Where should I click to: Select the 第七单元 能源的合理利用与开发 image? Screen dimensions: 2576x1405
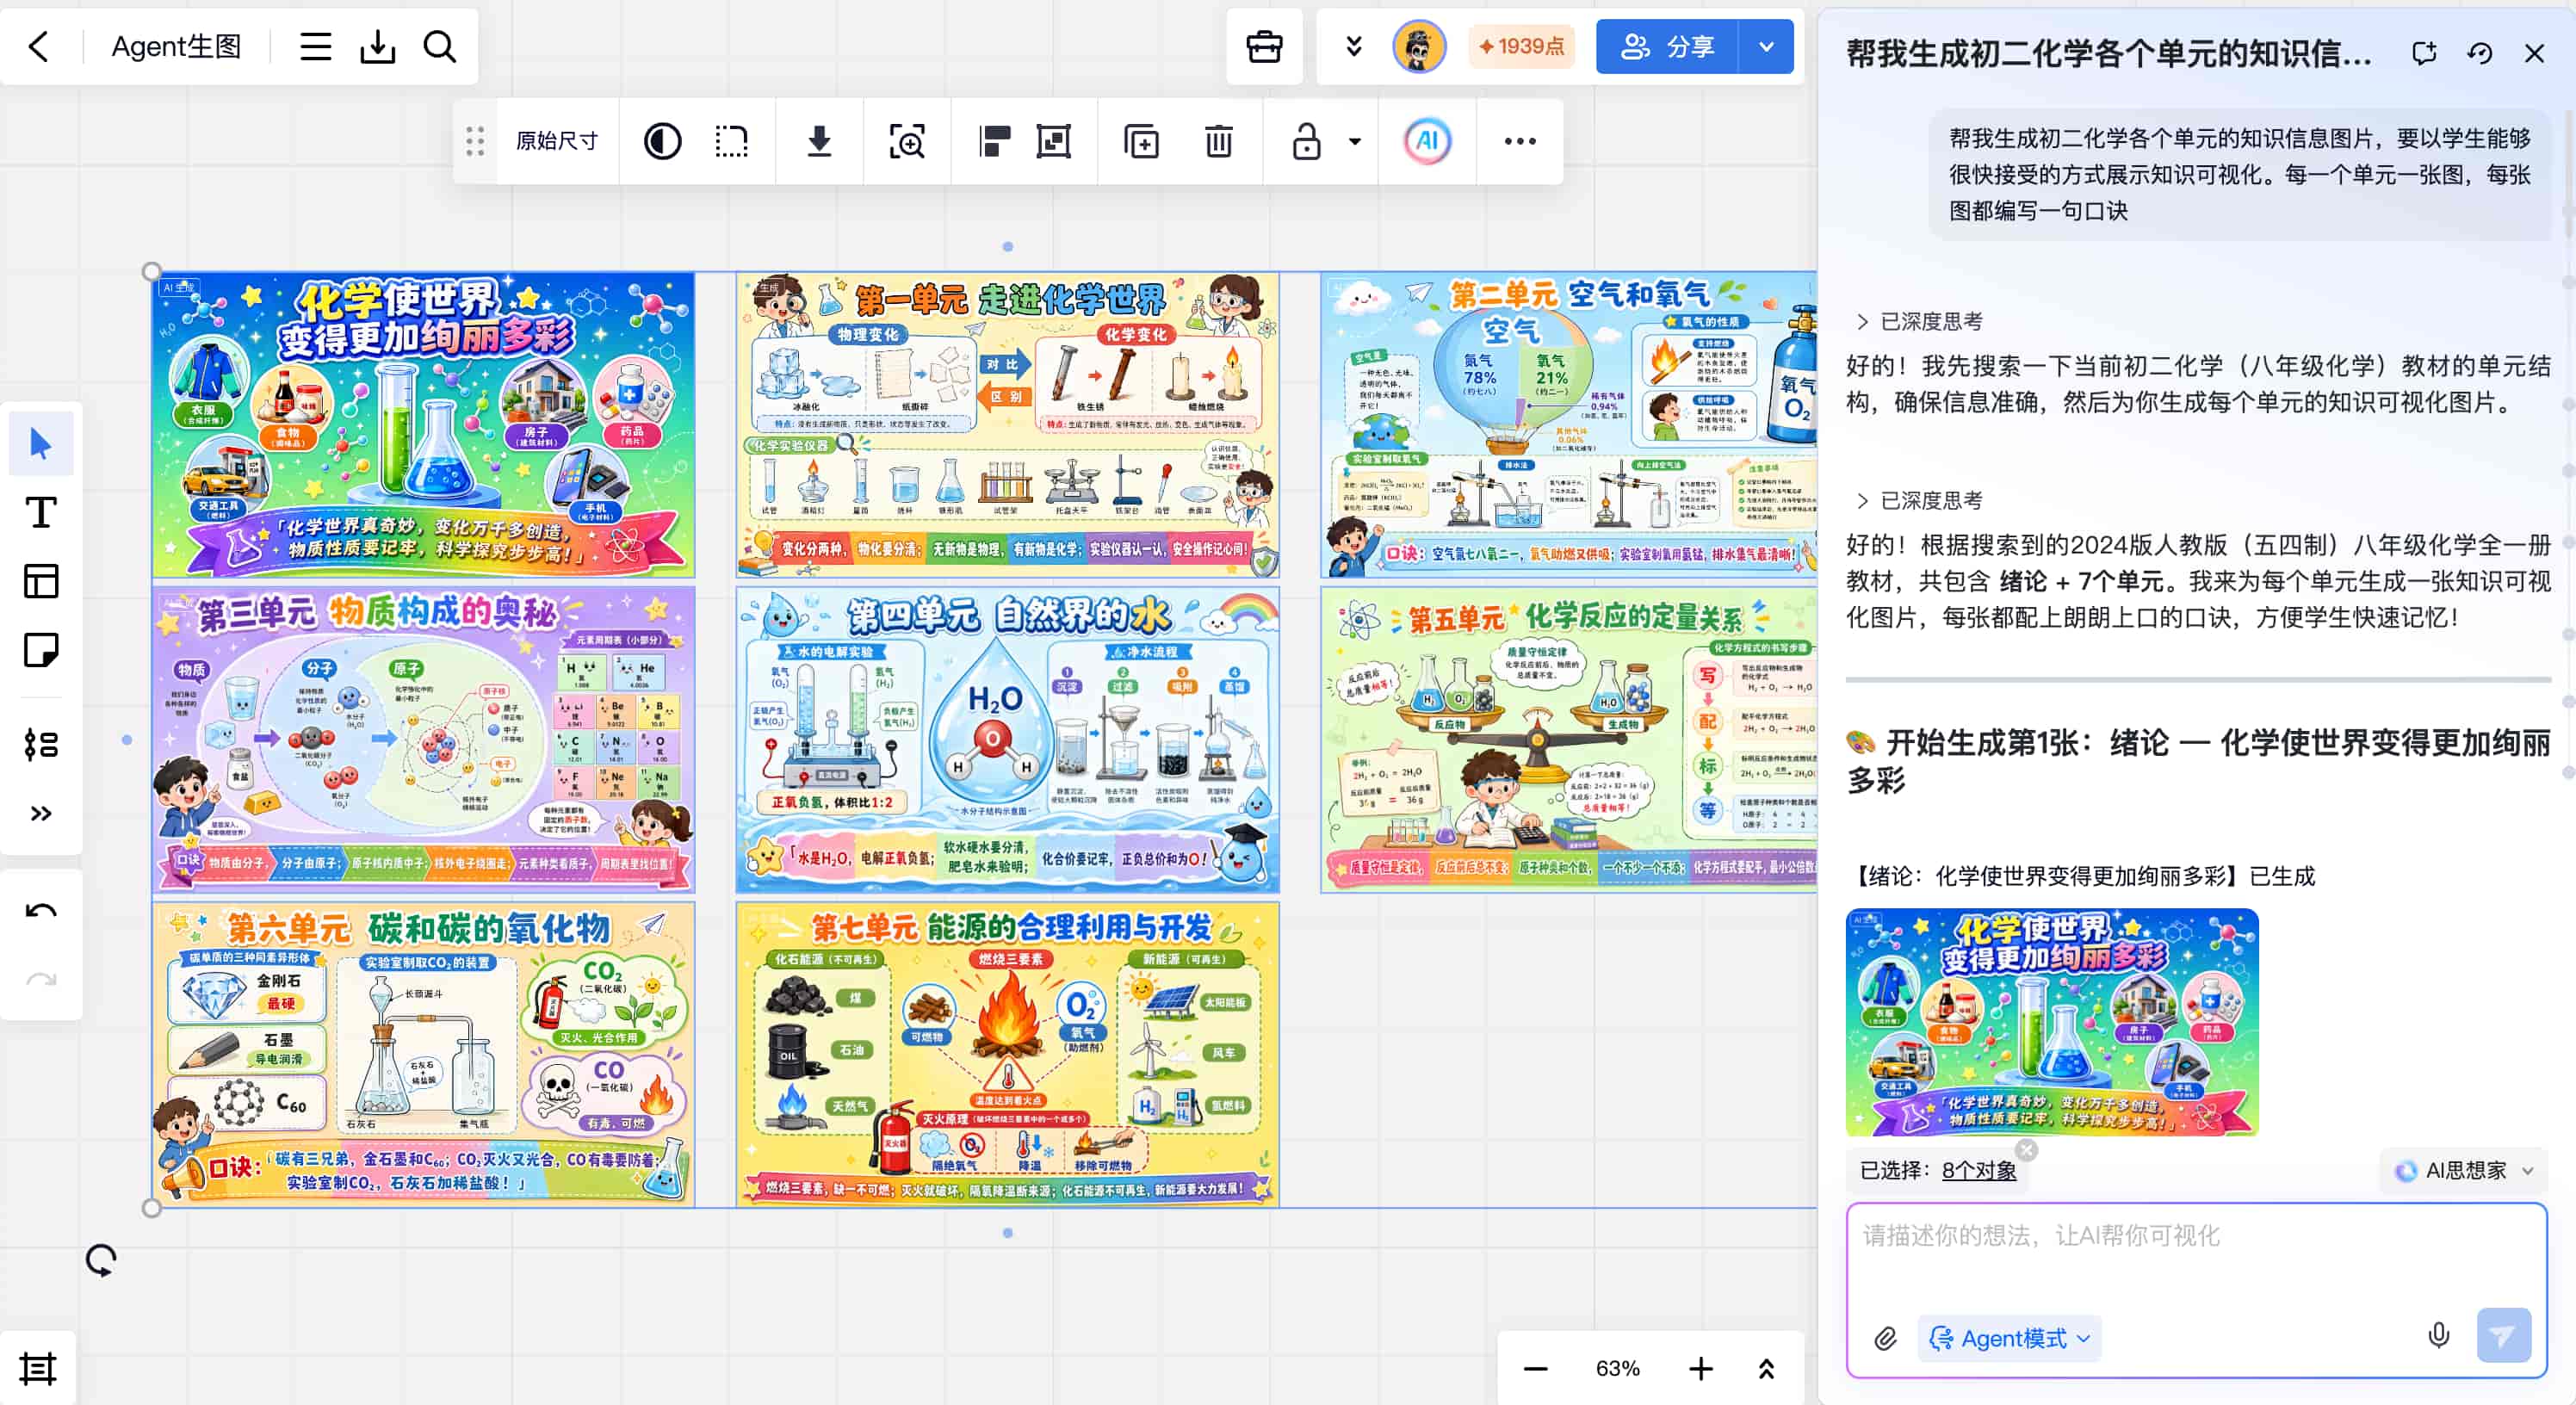(x=1007, y=1055)
